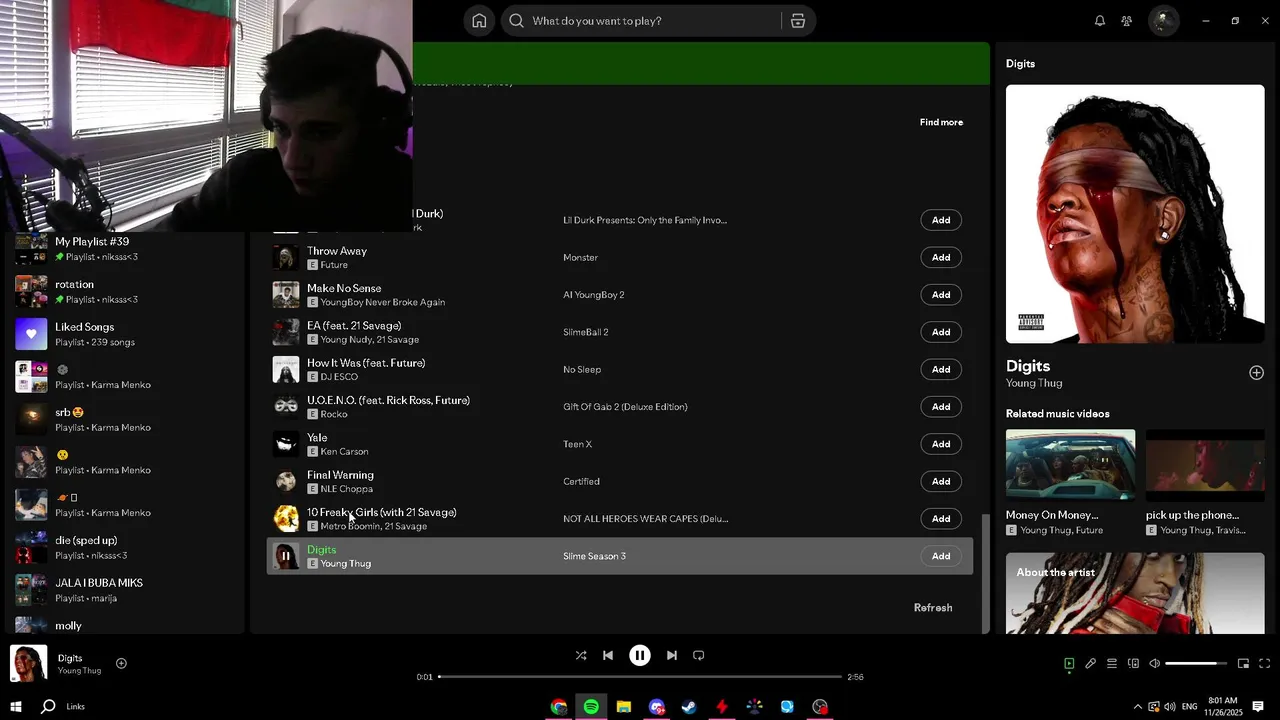Mute the volume speaker icon
The height and width of the screenshot is (720, 1280).
click(1154, 664)
